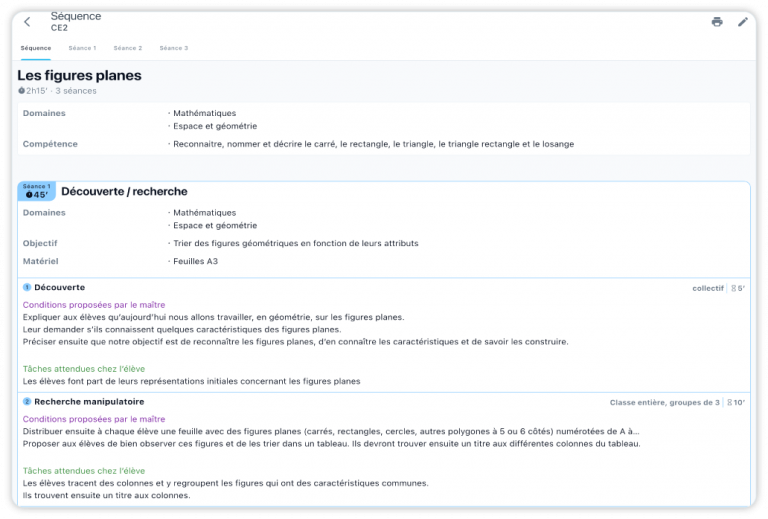768x519 pixels.
Task: Switch to the Séance 1 tab
Action: pos(82,48)
